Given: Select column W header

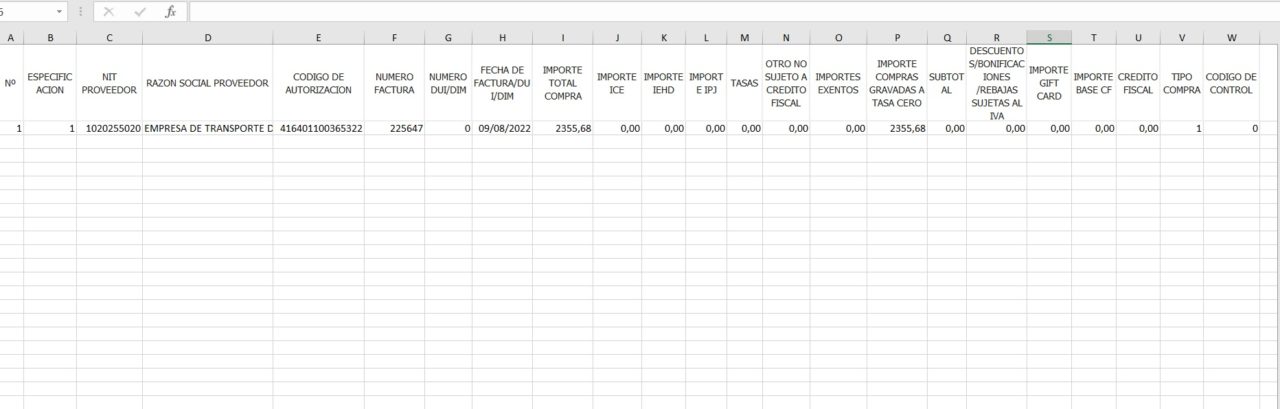Looking at the screenshot, I should point(1231,38).
